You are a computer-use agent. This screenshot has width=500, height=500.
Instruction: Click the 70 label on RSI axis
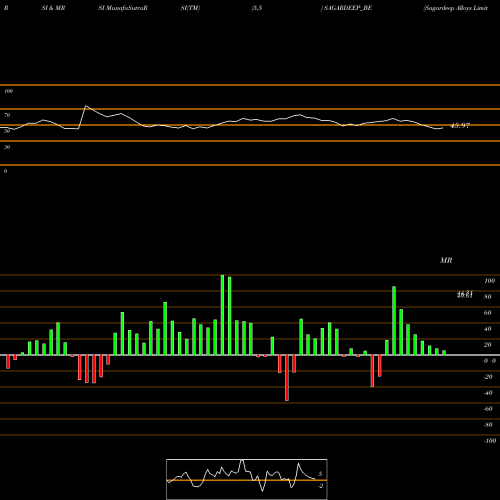tap(7, 115)
